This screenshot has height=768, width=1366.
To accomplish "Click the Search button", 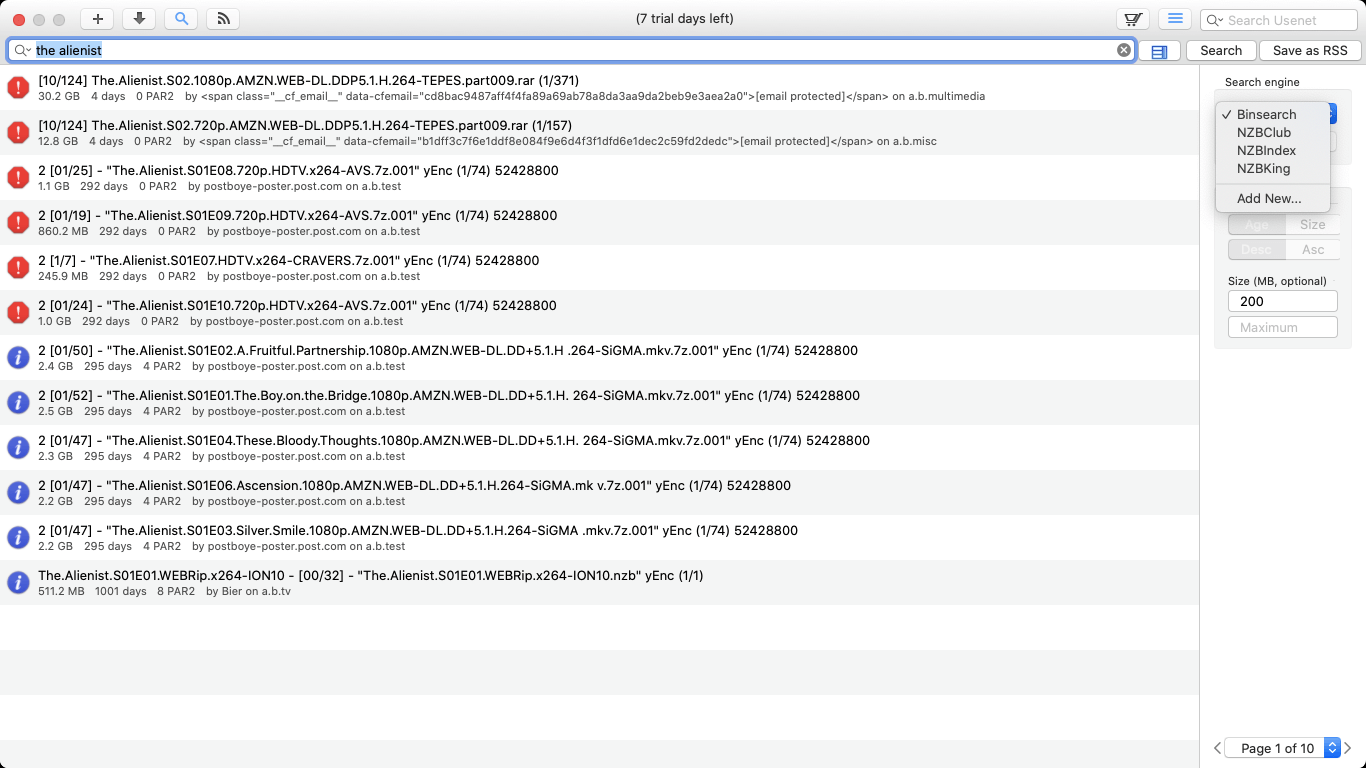I will (x=1221, y=50).
